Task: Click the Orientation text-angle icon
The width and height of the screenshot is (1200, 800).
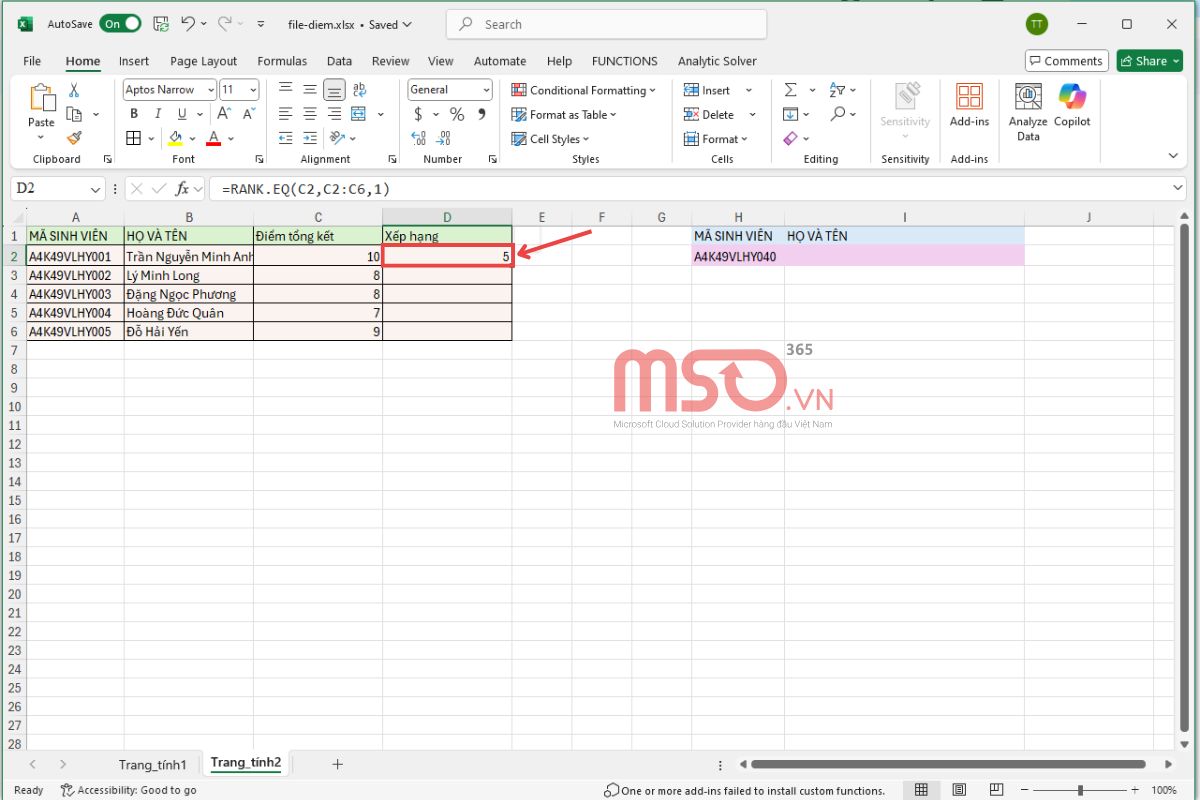Action: pyautogui.click(x=337, y=138)
